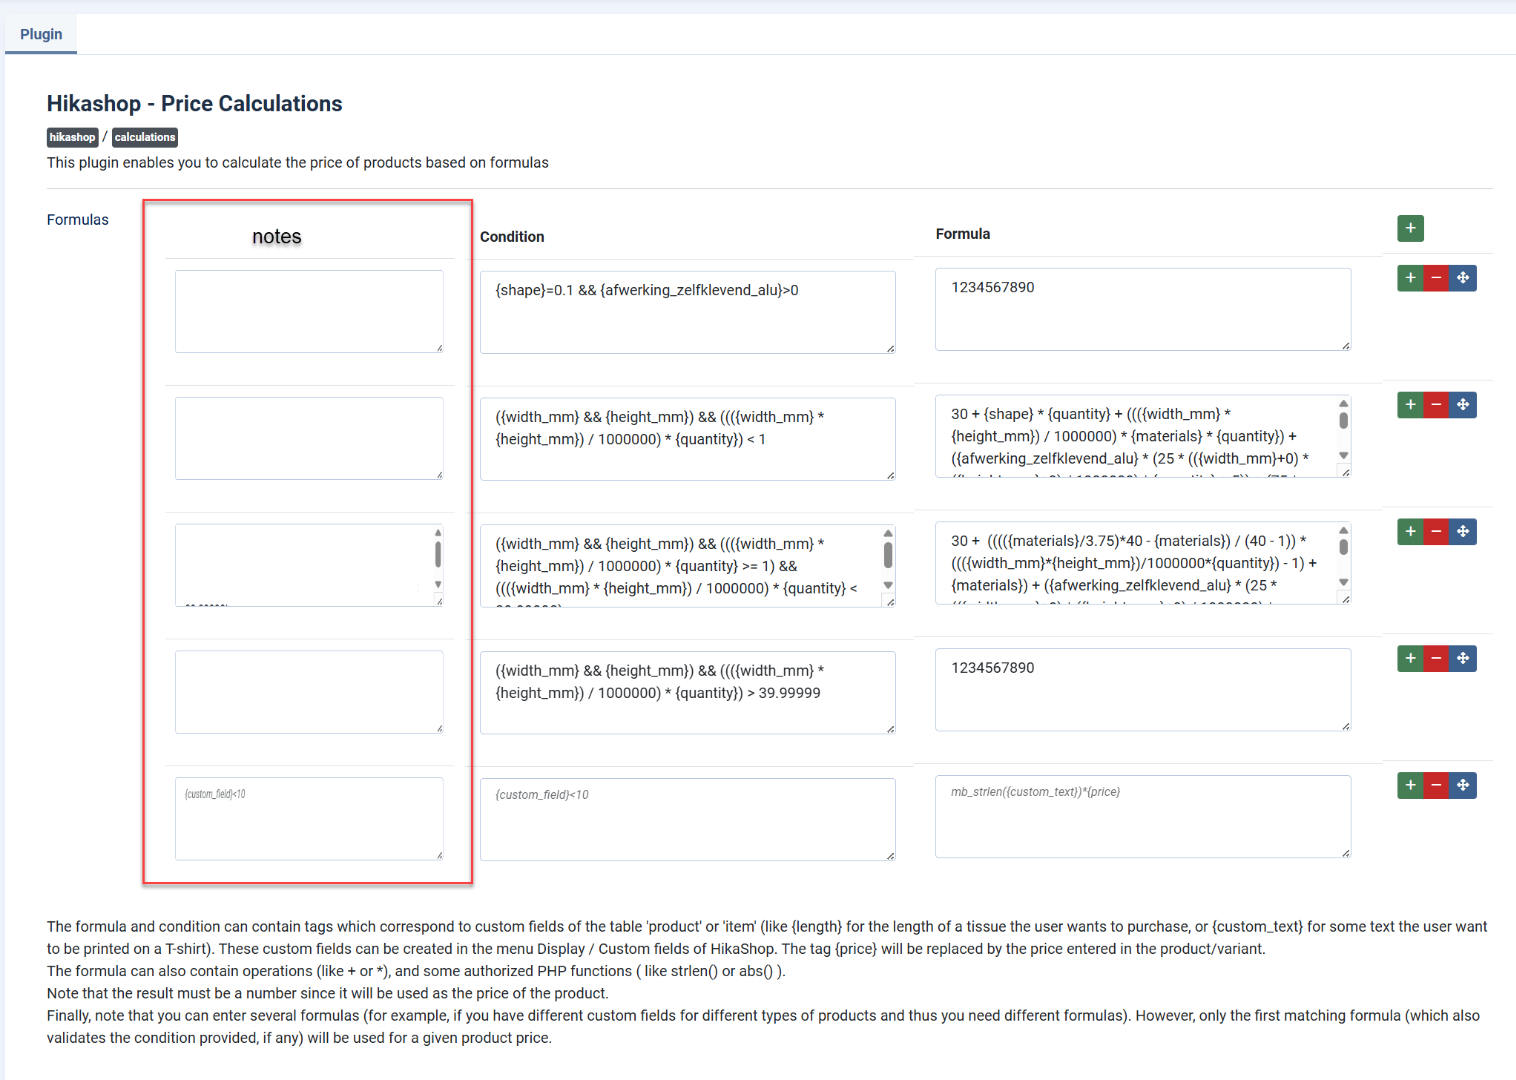Click the move icon for the '< 1' condition row
Screen dimensions: 1516x1080
[x=1463, y=405]
